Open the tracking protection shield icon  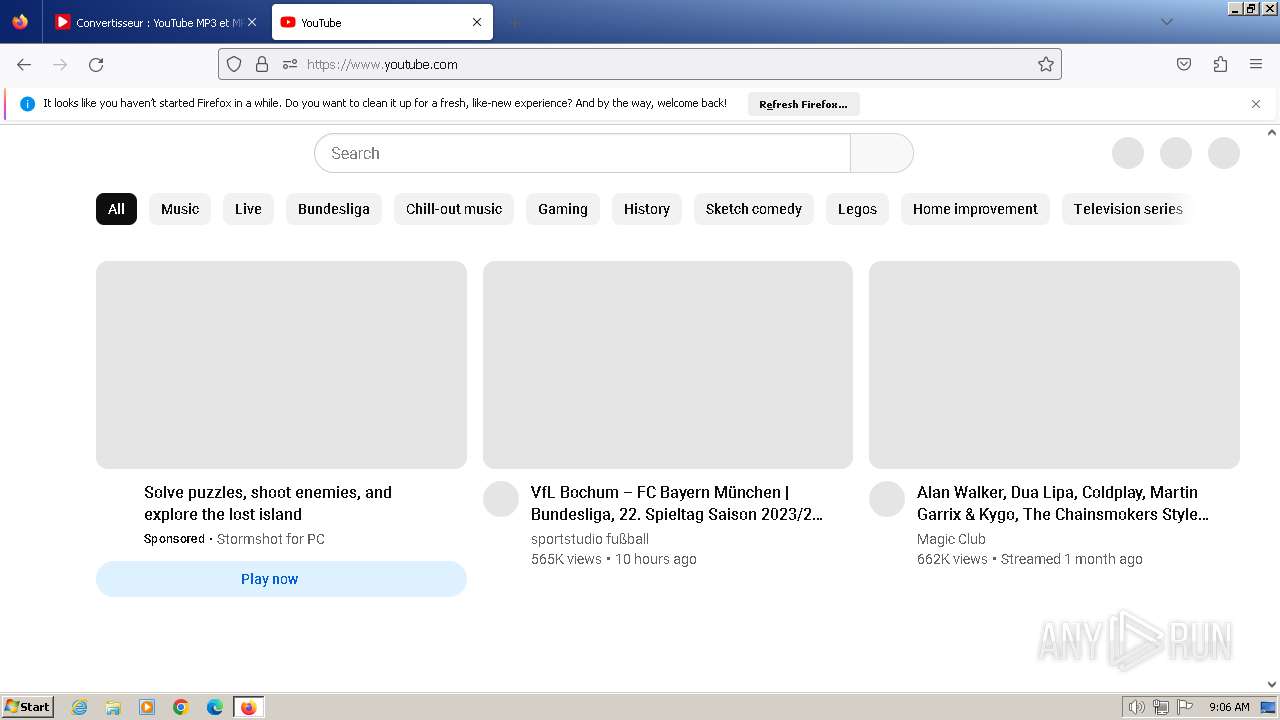point(234,64)
